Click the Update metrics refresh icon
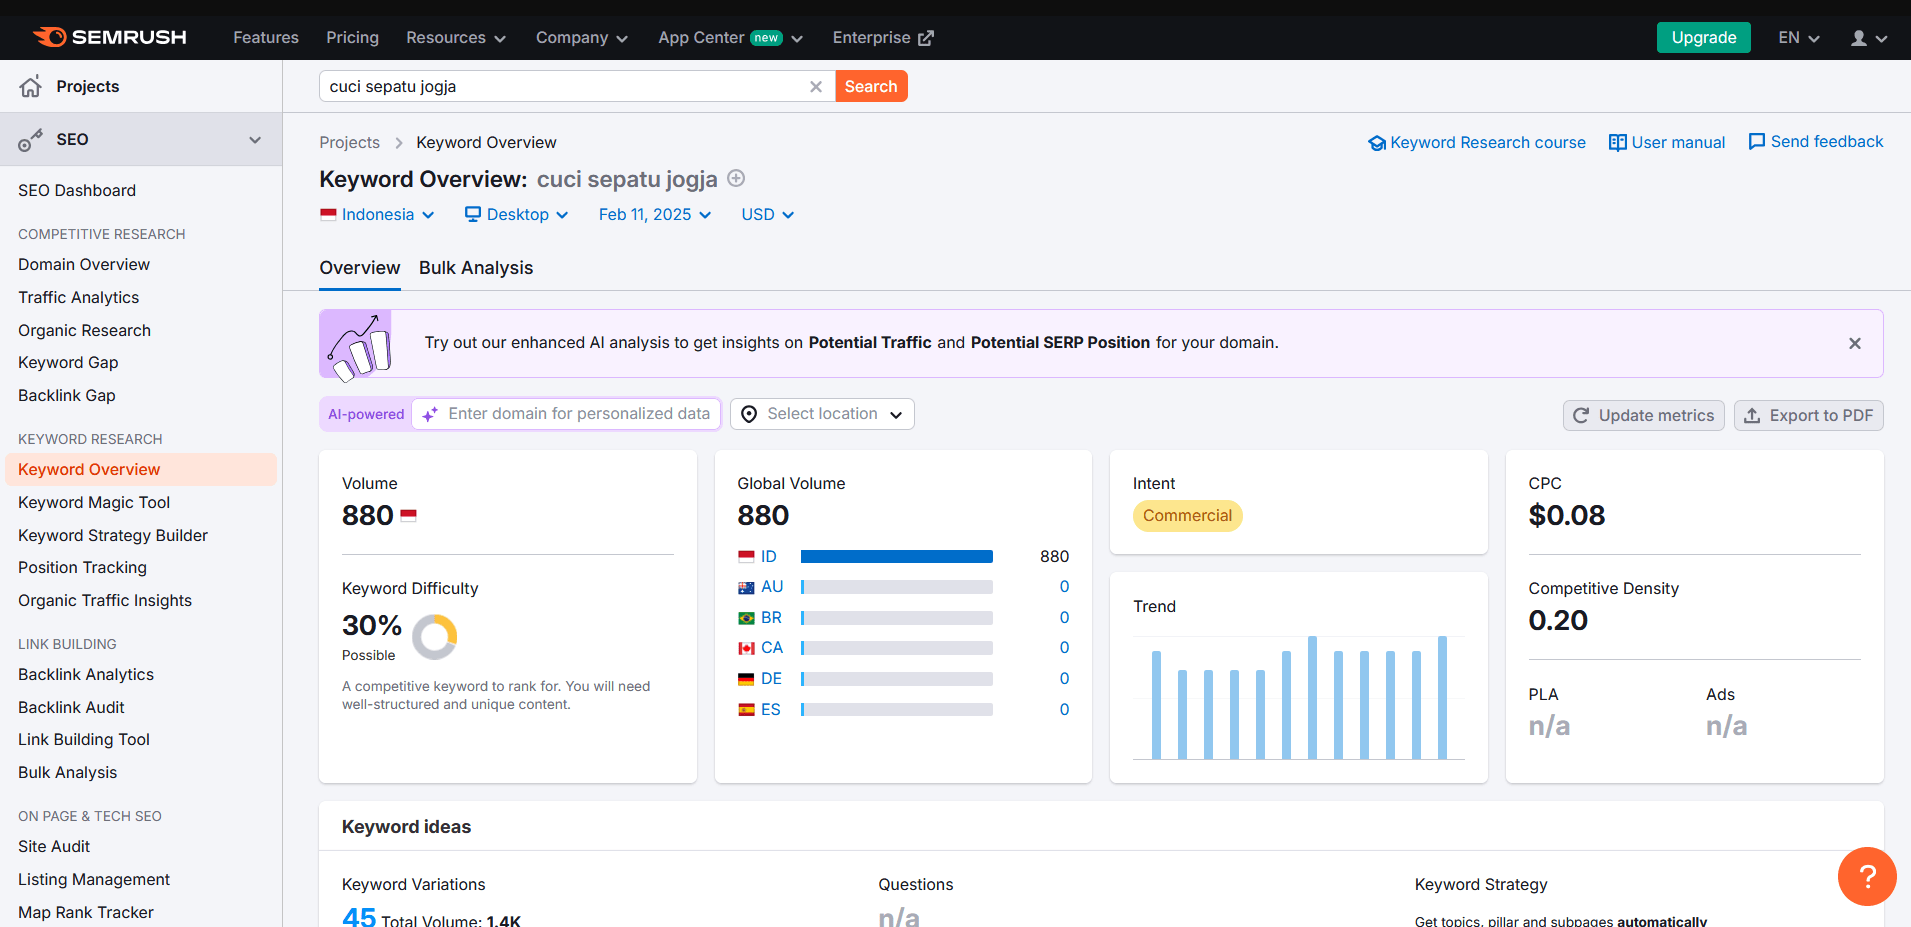The image size is (1911, 927). tap(1581, 416)
